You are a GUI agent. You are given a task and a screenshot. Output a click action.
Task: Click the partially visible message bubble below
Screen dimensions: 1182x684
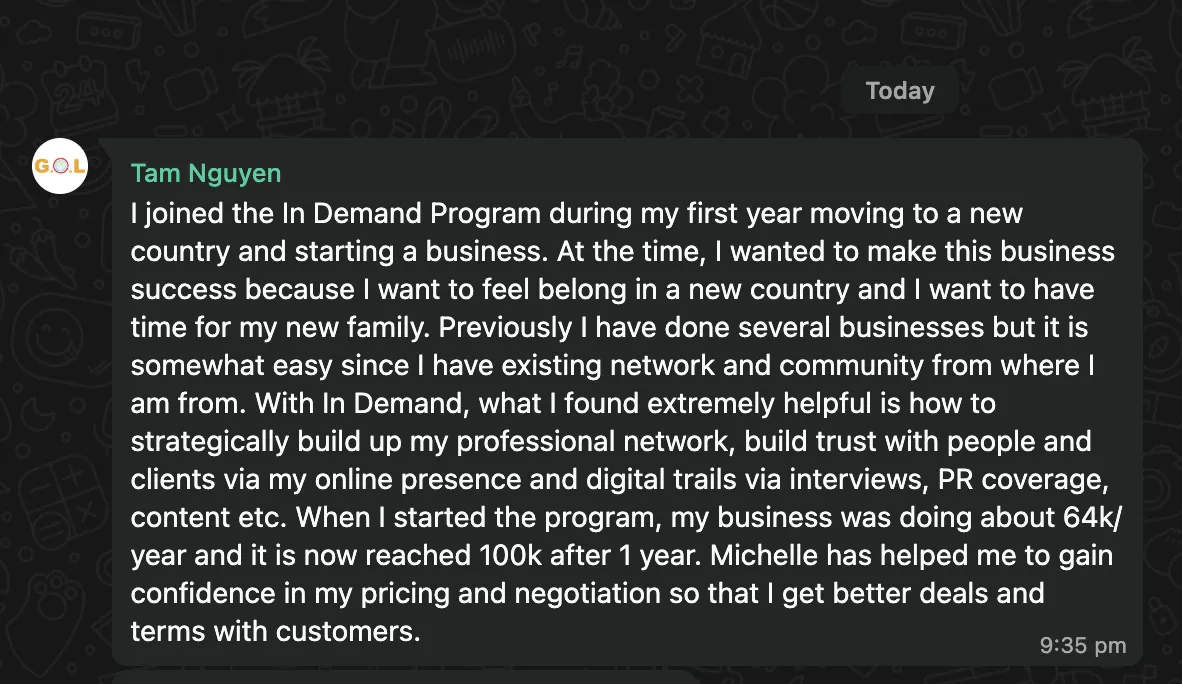tap(400, 677)
